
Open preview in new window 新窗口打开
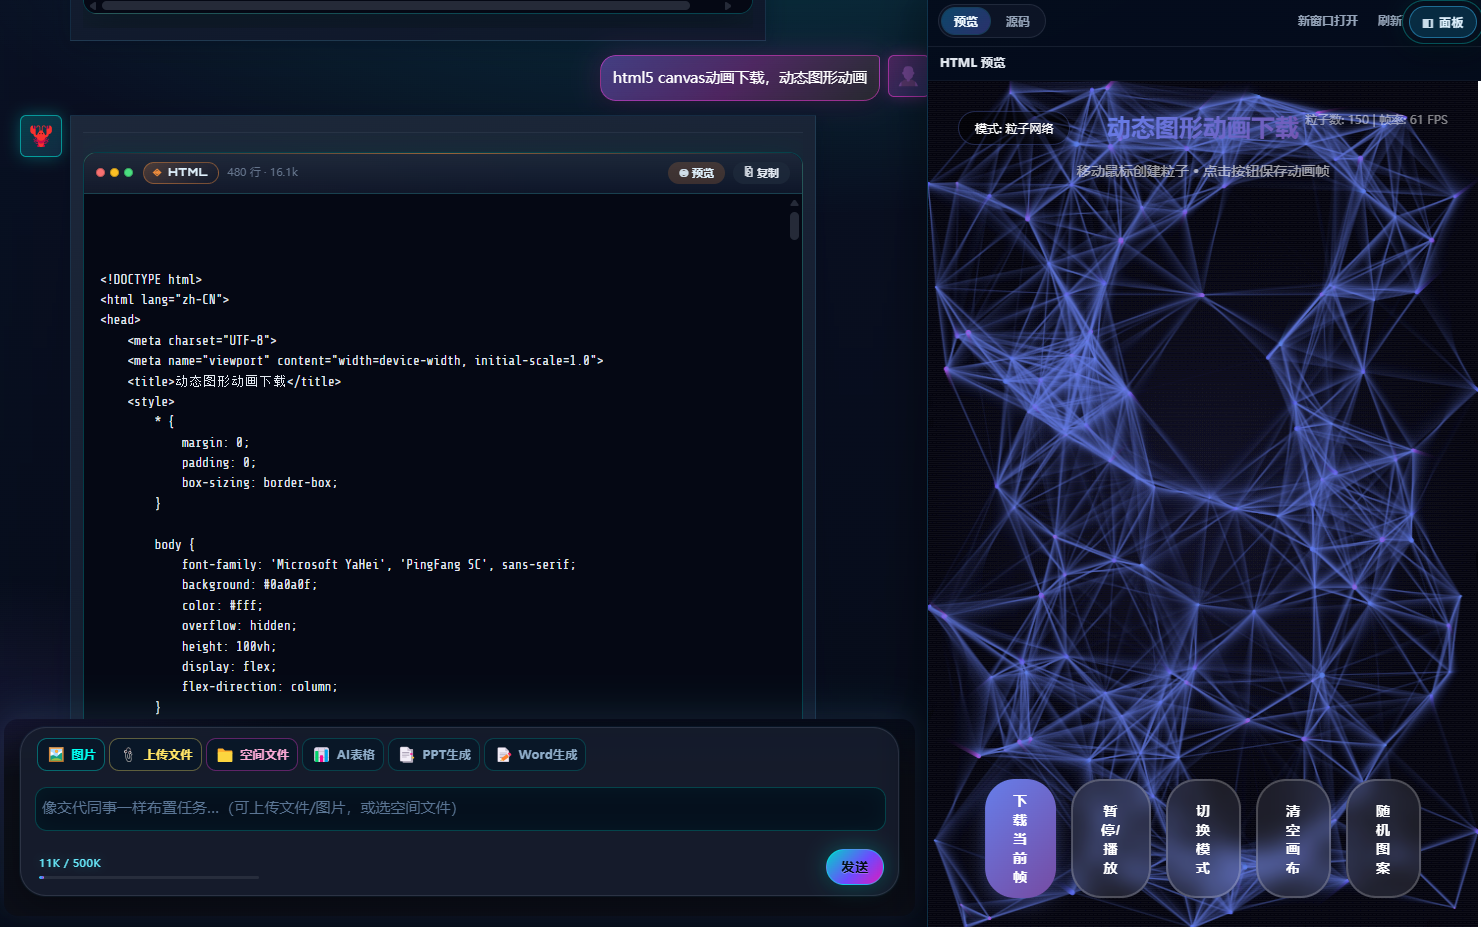click(1327, 21)
